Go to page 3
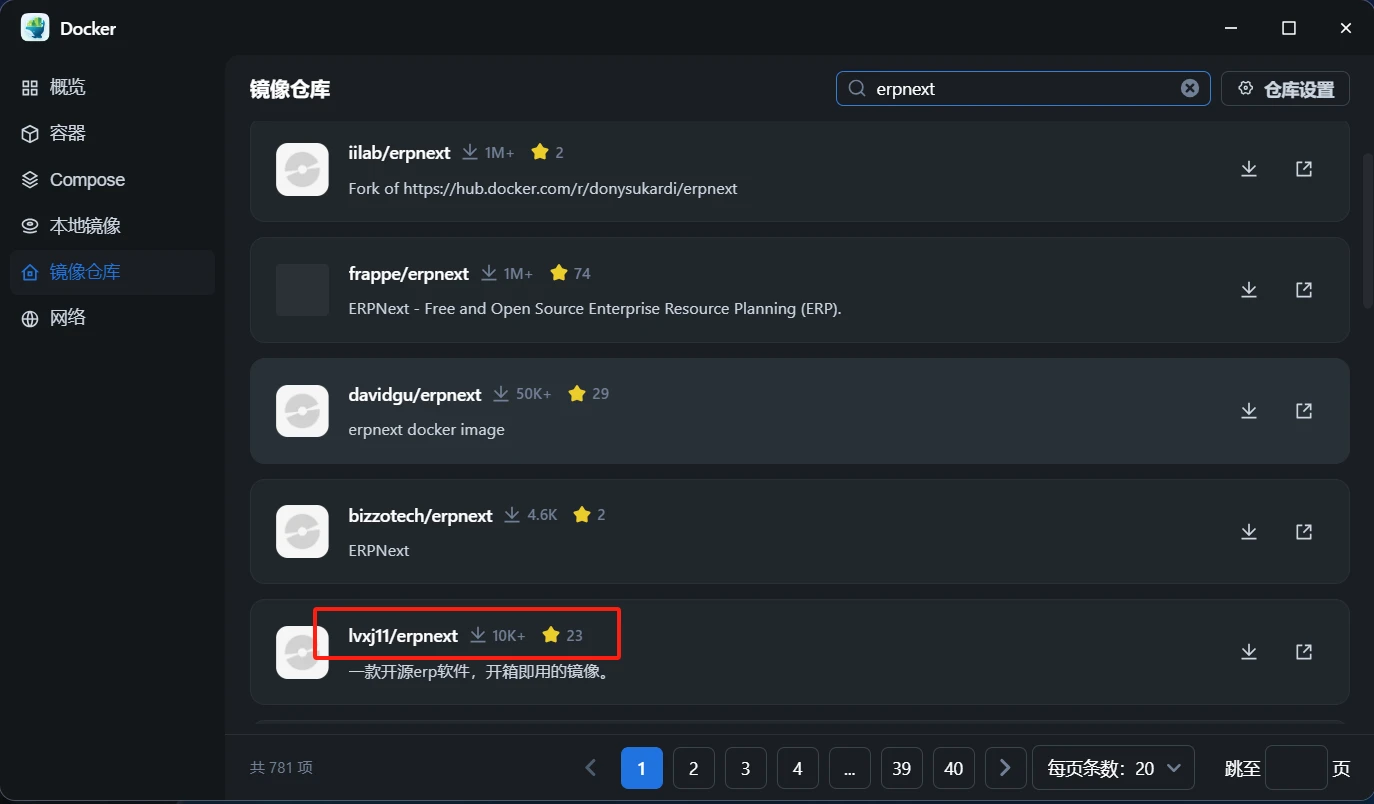 pos(746,768)
